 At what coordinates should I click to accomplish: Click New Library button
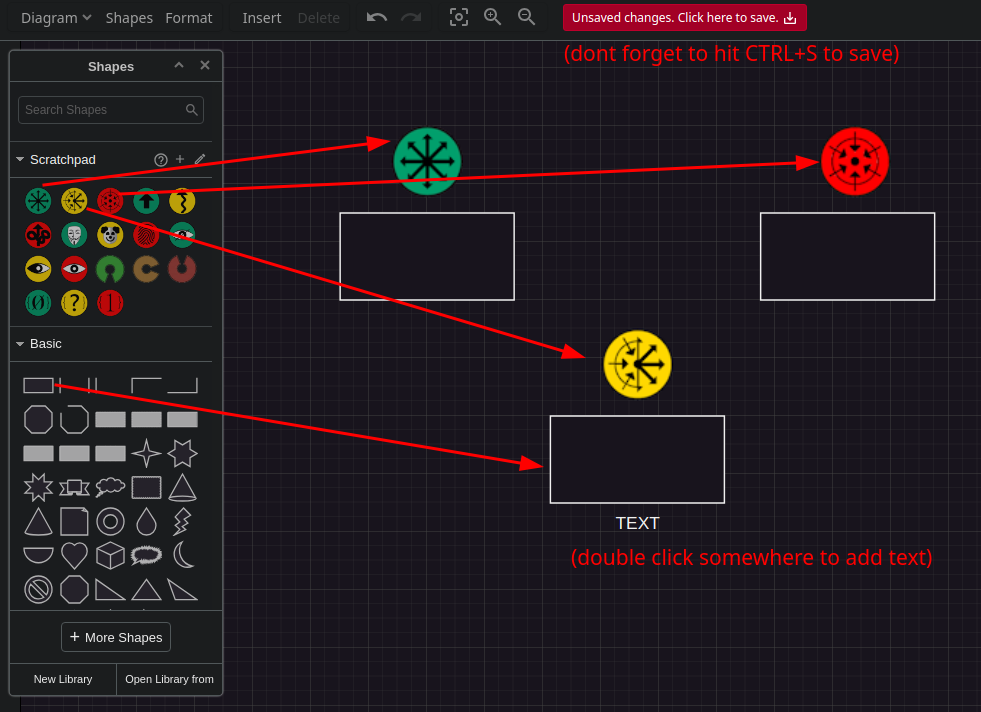tap(63, 679)
